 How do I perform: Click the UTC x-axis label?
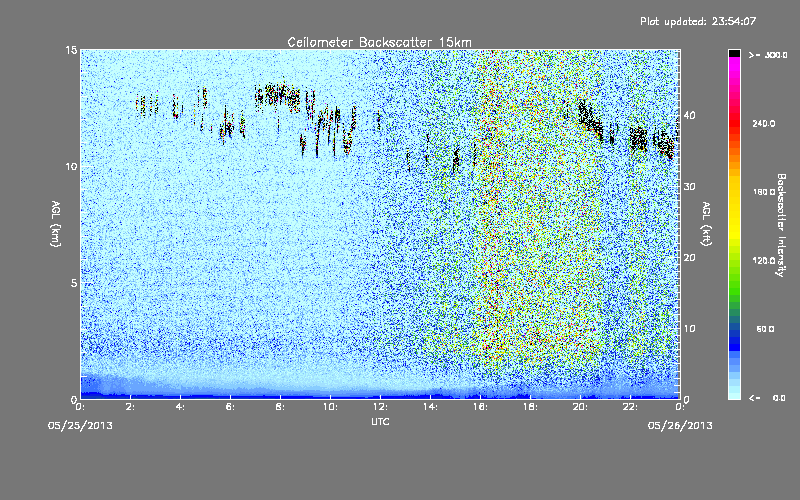380,421
